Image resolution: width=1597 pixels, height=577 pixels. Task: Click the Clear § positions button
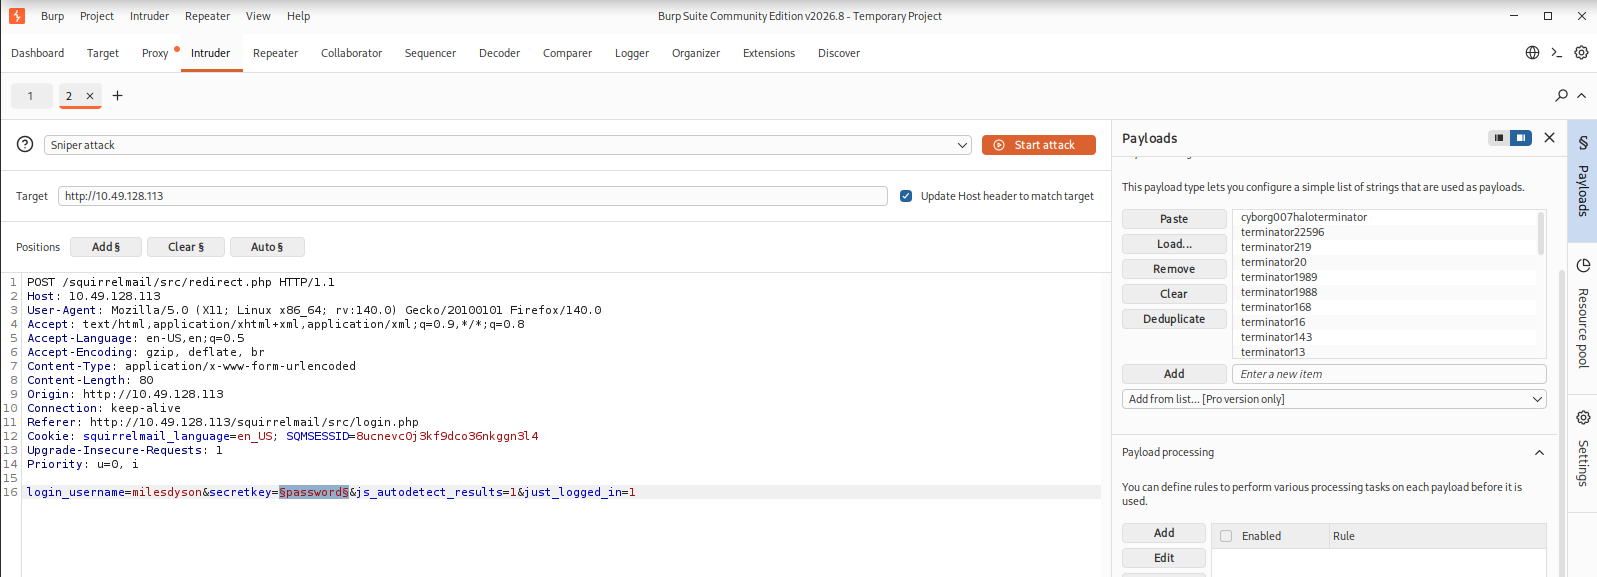coord(186,247)
